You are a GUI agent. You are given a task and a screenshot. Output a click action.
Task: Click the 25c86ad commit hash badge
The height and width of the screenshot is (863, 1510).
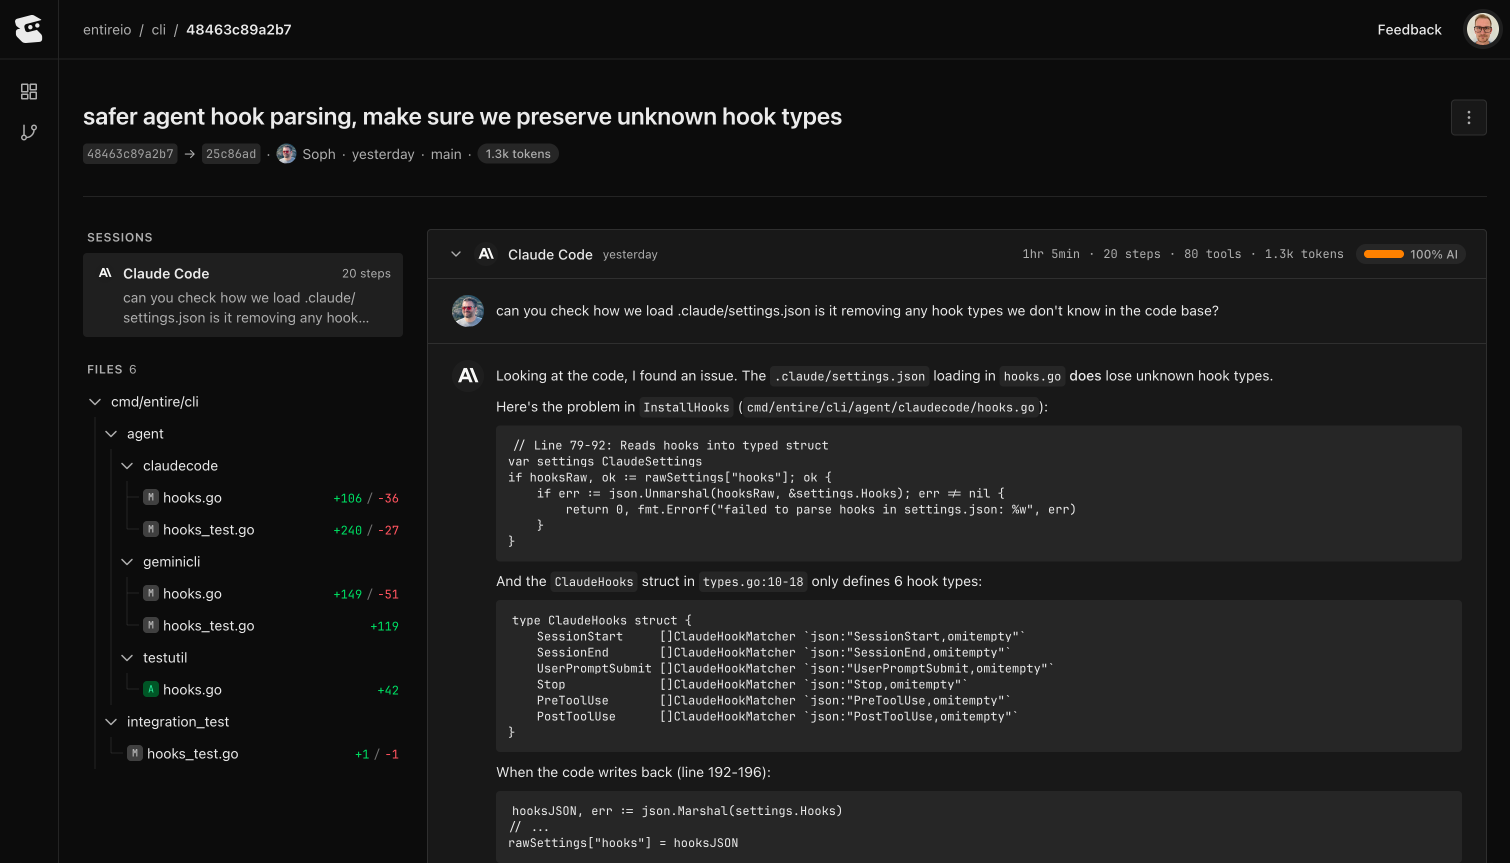(231, 154)
